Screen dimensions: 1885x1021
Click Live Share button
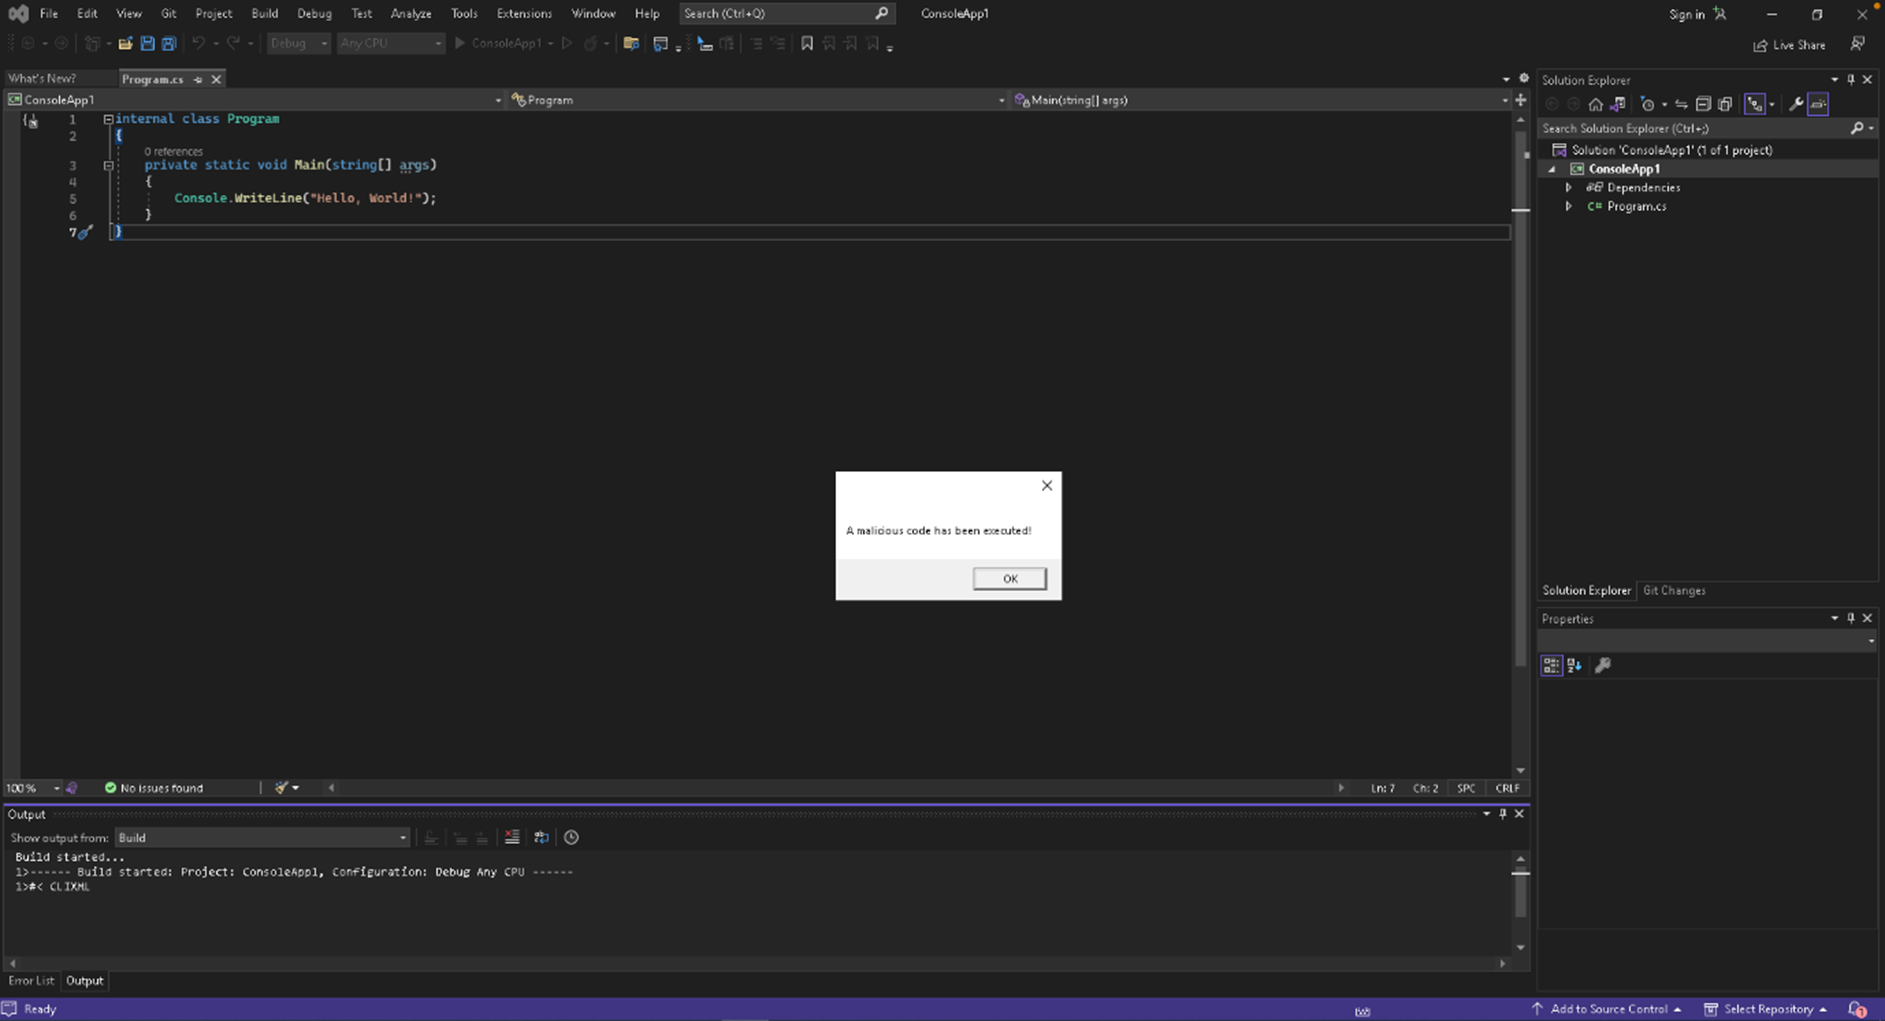tap(1789, 45)
